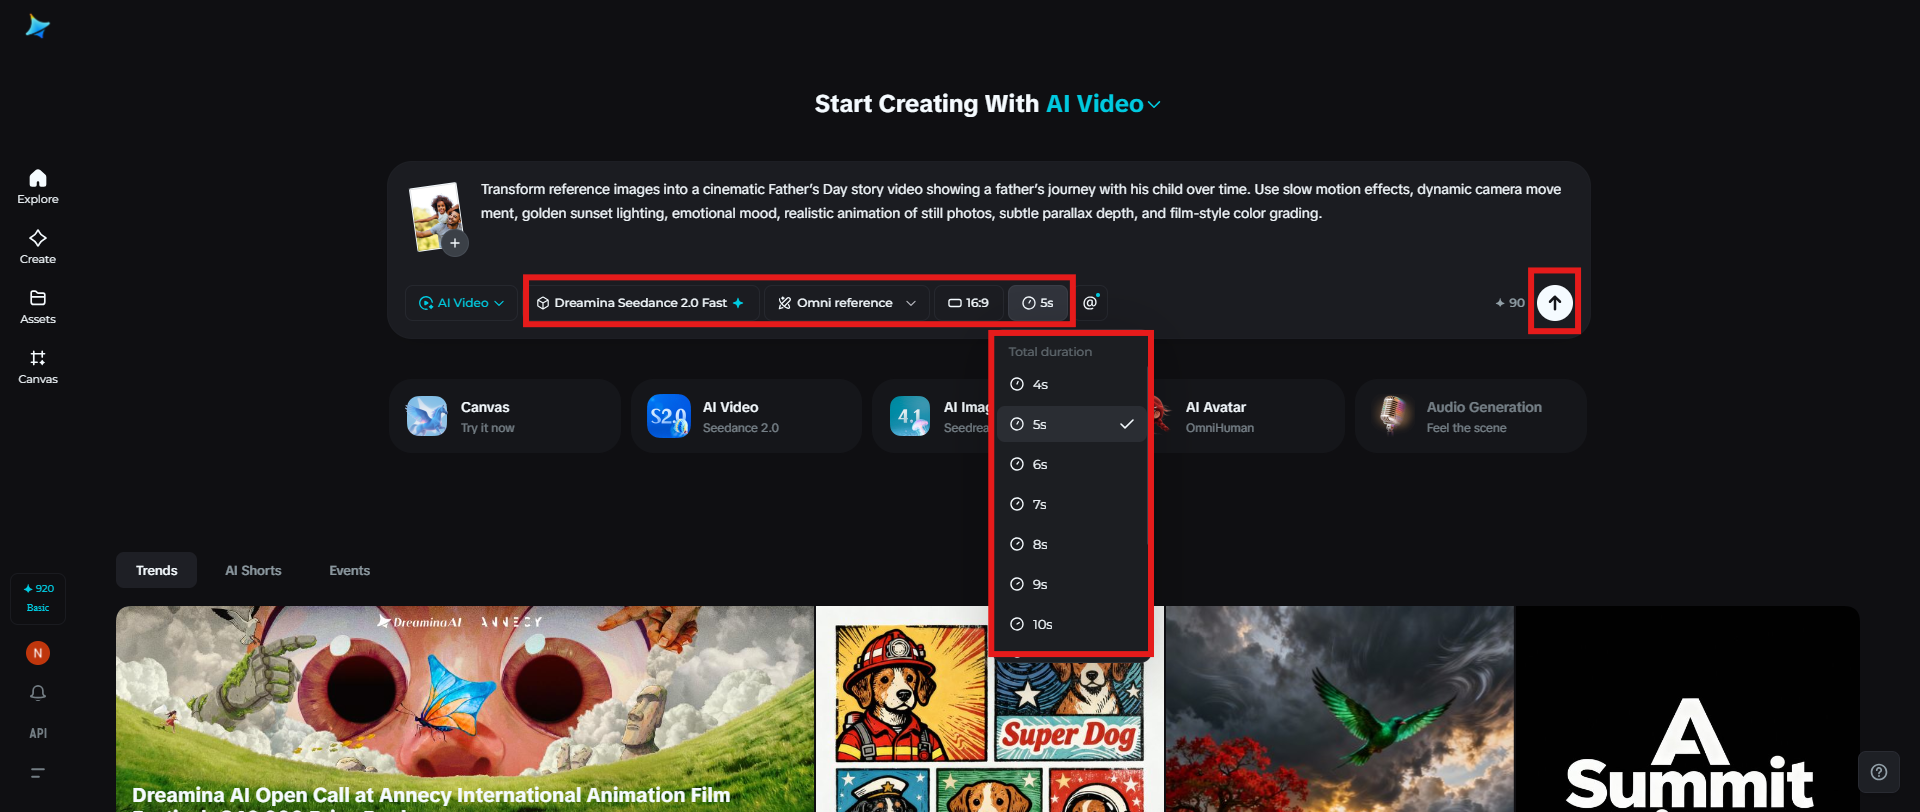
Task: Open the Omni reference dropdown
Action: coord(847,303)
